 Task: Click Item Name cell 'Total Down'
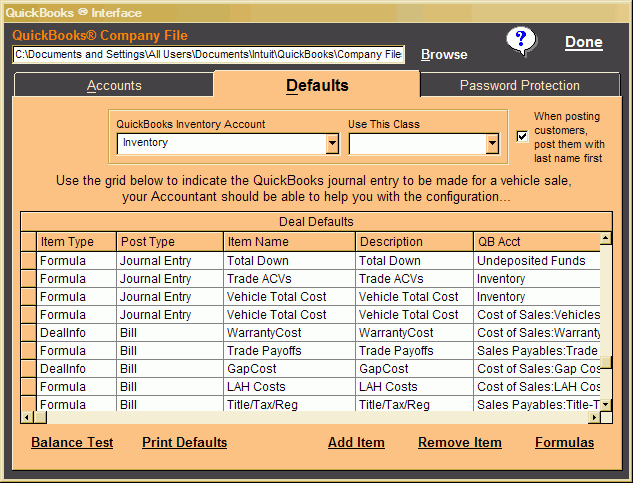coord(289,261)
